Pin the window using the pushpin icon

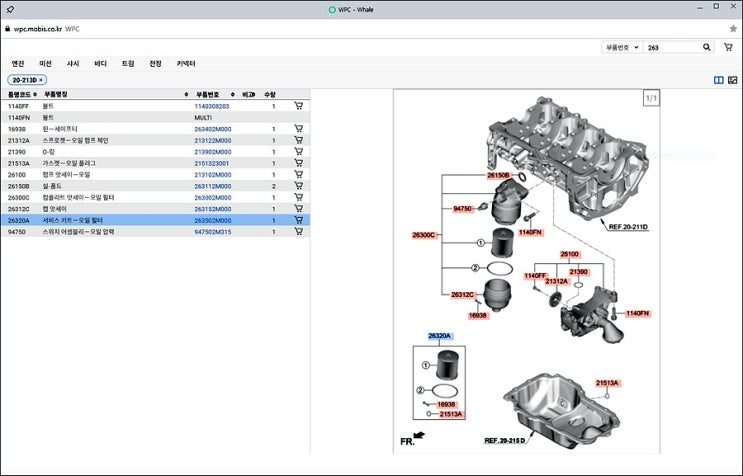click(11, 9)
